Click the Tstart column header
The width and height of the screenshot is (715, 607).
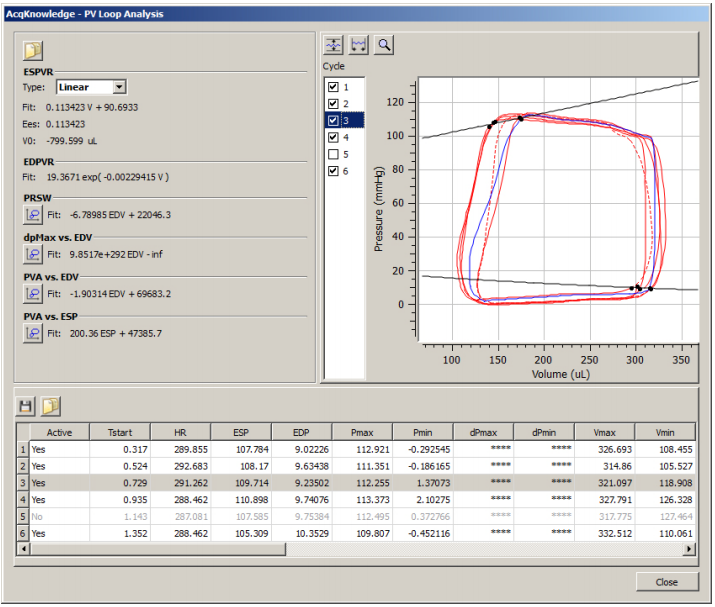pos(118,432)
